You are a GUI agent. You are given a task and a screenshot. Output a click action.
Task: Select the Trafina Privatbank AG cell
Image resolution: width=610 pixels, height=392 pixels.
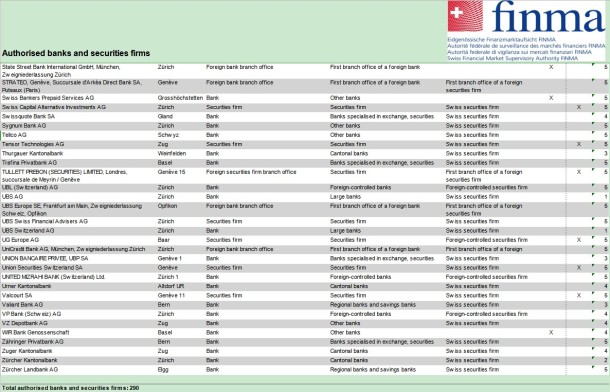[x=29, y=163]
